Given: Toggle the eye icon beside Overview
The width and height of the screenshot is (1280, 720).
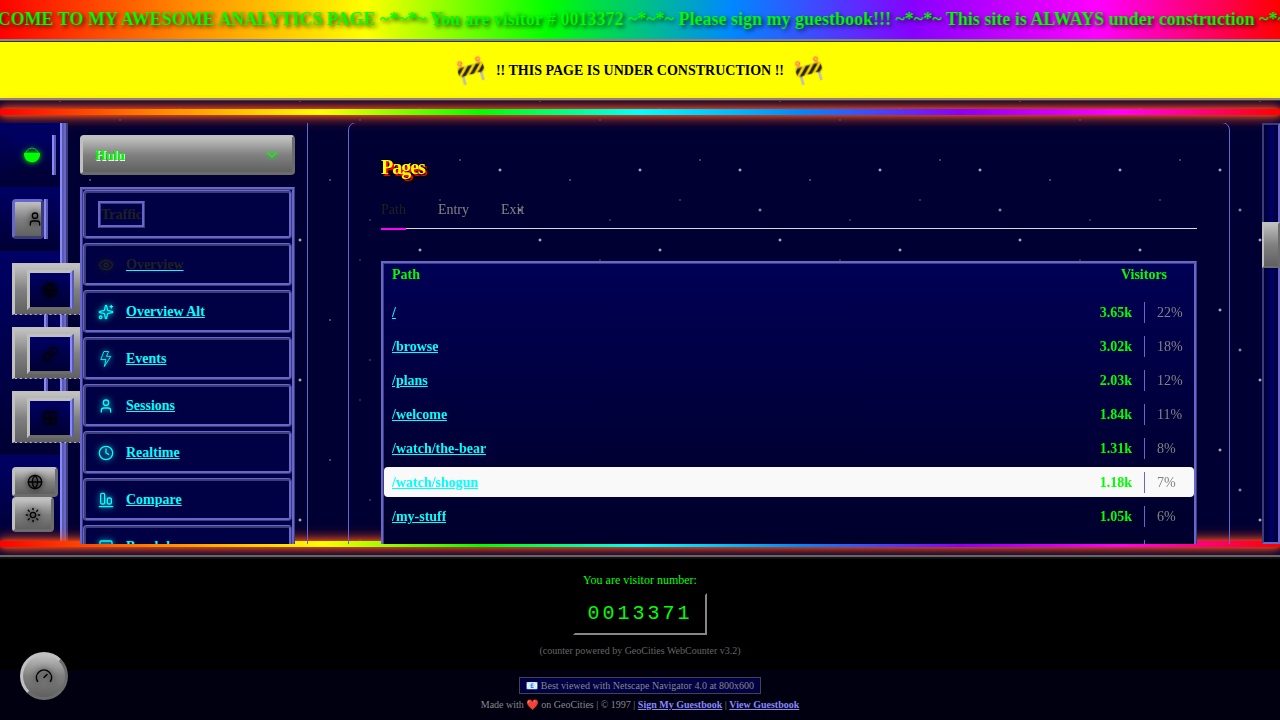Looking at the screenshot, I should (106, 264).
